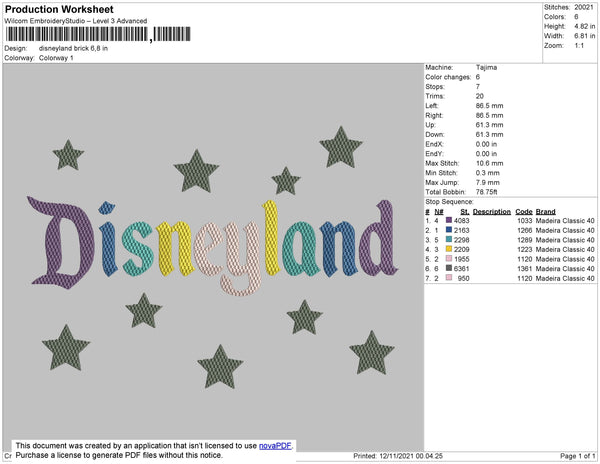Click the EndY value 0.00 in
This screenshot has width=600, height=464.
[x=486, y=153]
